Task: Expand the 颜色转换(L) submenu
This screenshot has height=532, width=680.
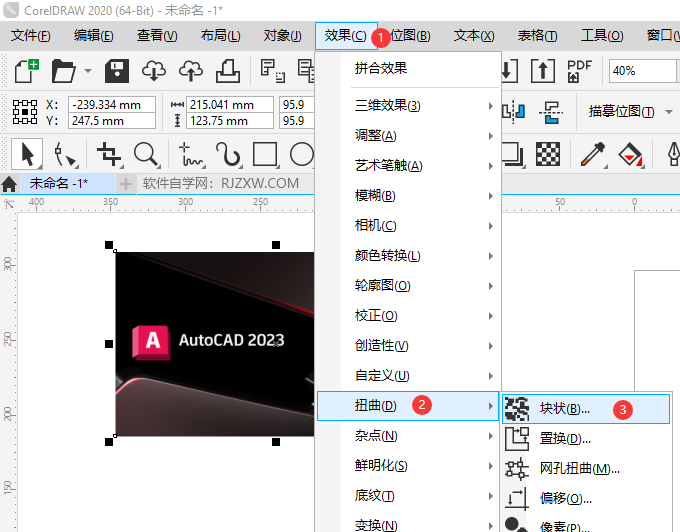Action: click(408, 255)
